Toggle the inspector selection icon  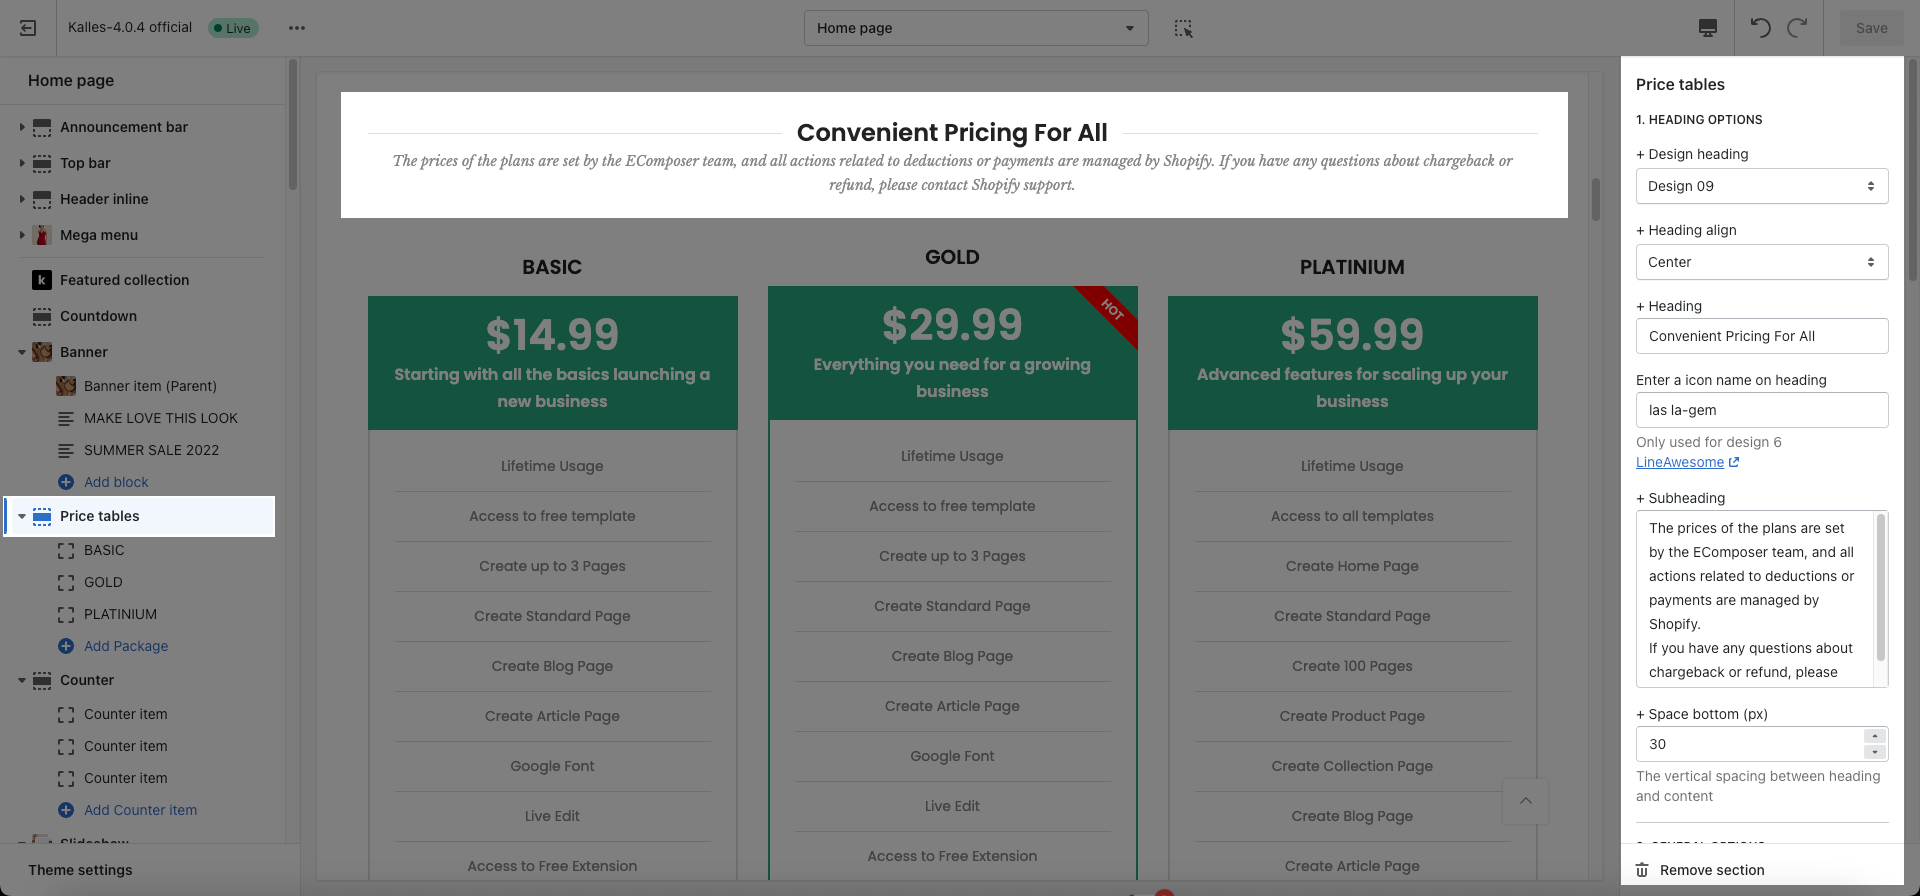click(x=1184, y=28)
